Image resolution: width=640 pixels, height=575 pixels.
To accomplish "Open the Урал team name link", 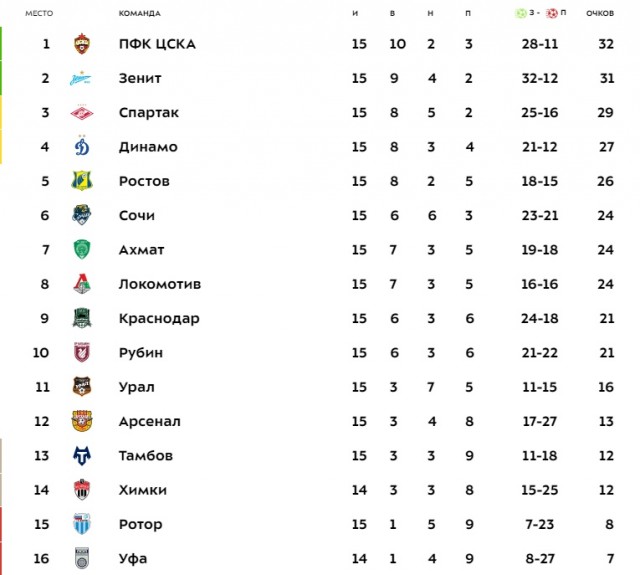I will coord(137,387).
